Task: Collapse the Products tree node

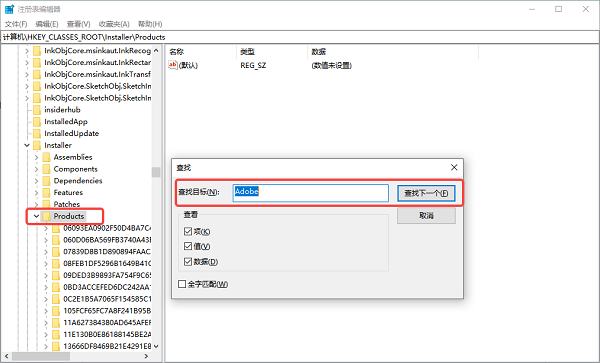Action: click(x=36, y=216)
